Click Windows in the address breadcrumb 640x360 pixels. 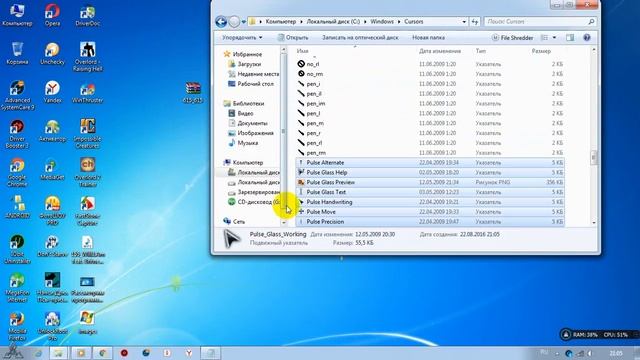[382, 22]
